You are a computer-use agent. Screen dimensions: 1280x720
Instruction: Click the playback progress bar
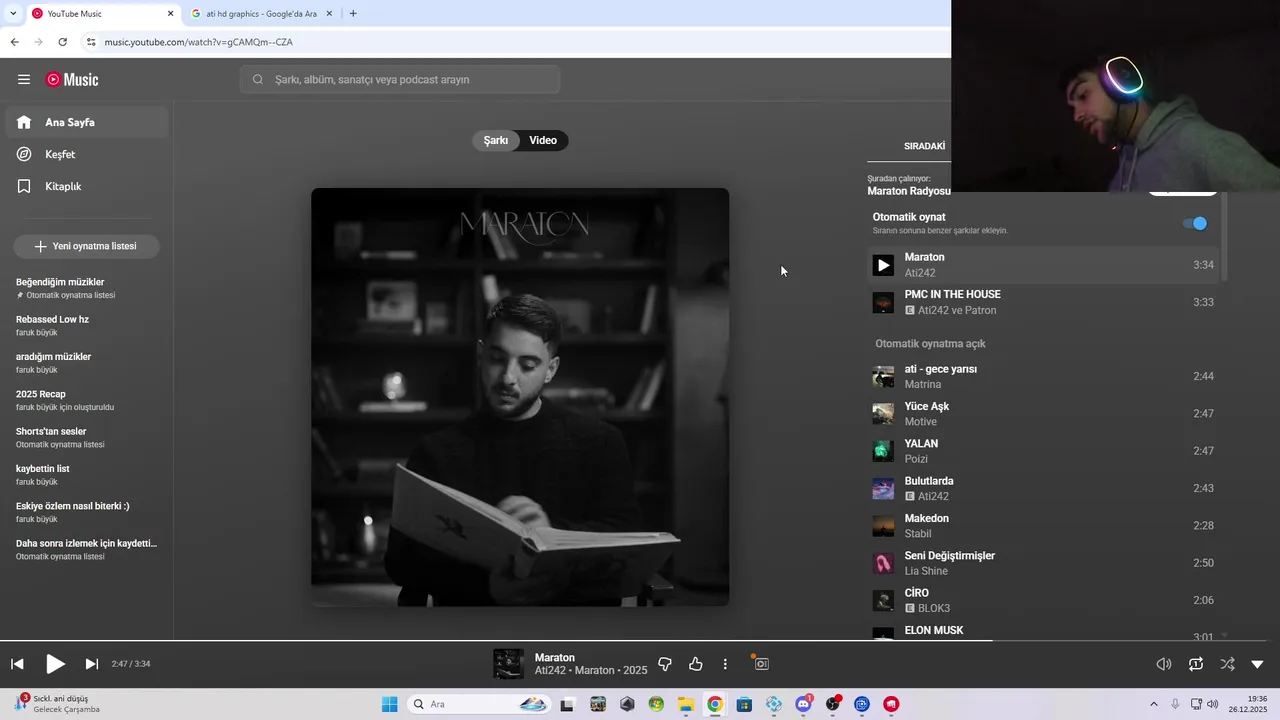[640, 641]
